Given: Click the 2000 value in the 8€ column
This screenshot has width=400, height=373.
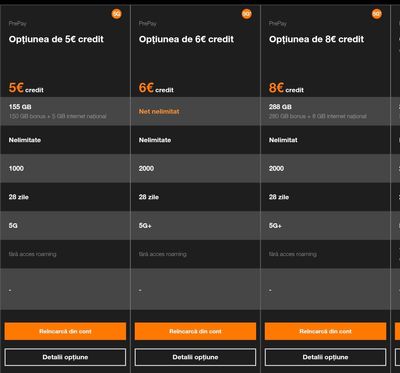Looking at the screenshot, I should (x=276, y=168).
